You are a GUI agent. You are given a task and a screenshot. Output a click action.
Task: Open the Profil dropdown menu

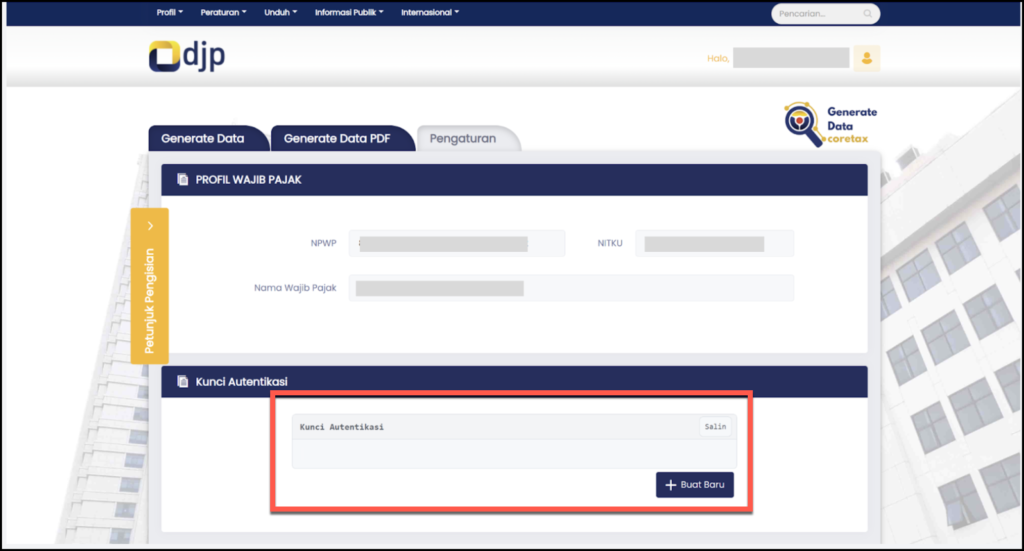pyautogui.click(x=170, y=13)
